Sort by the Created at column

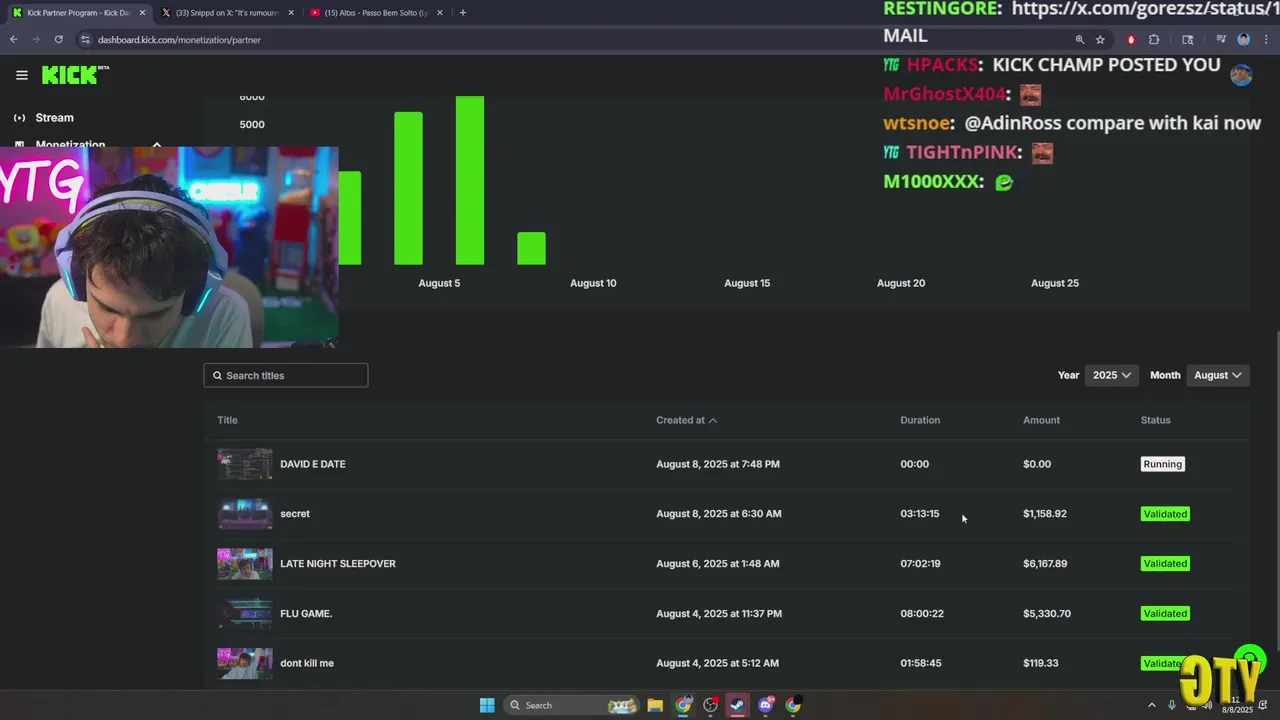click(x=686, y=420)
